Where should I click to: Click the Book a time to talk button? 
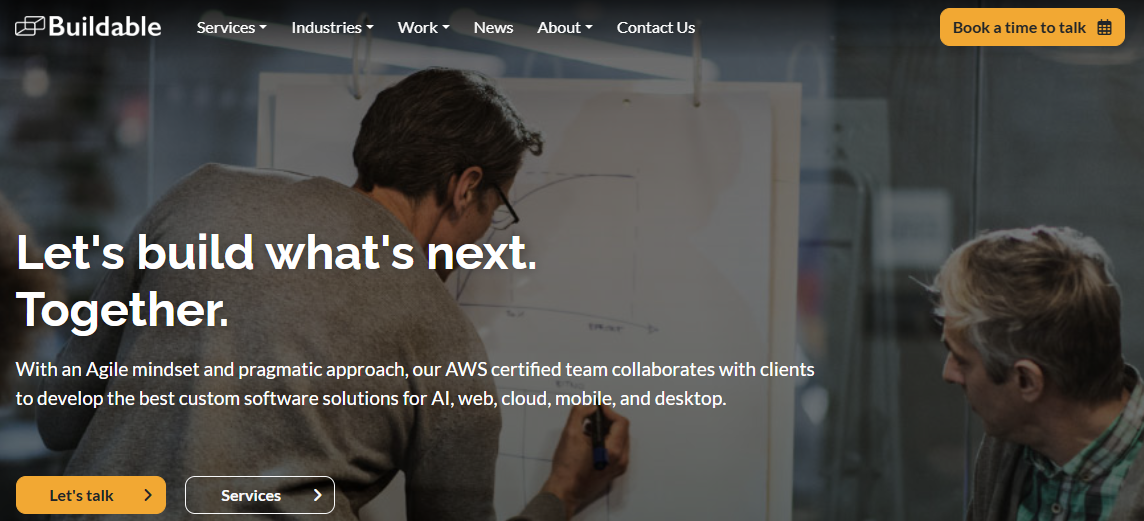point(1032,27)
